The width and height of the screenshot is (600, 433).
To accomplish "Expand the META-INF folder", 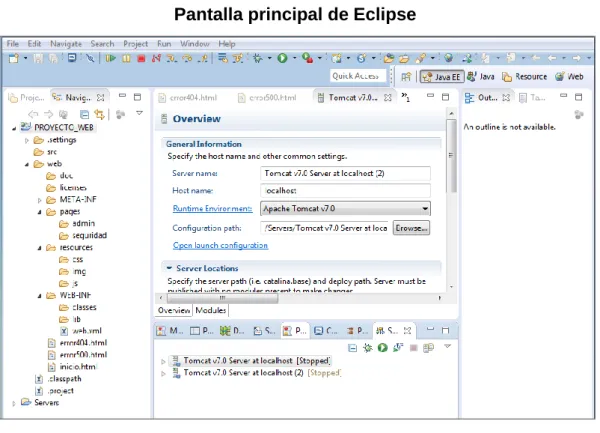I will (x=39, y=200).
